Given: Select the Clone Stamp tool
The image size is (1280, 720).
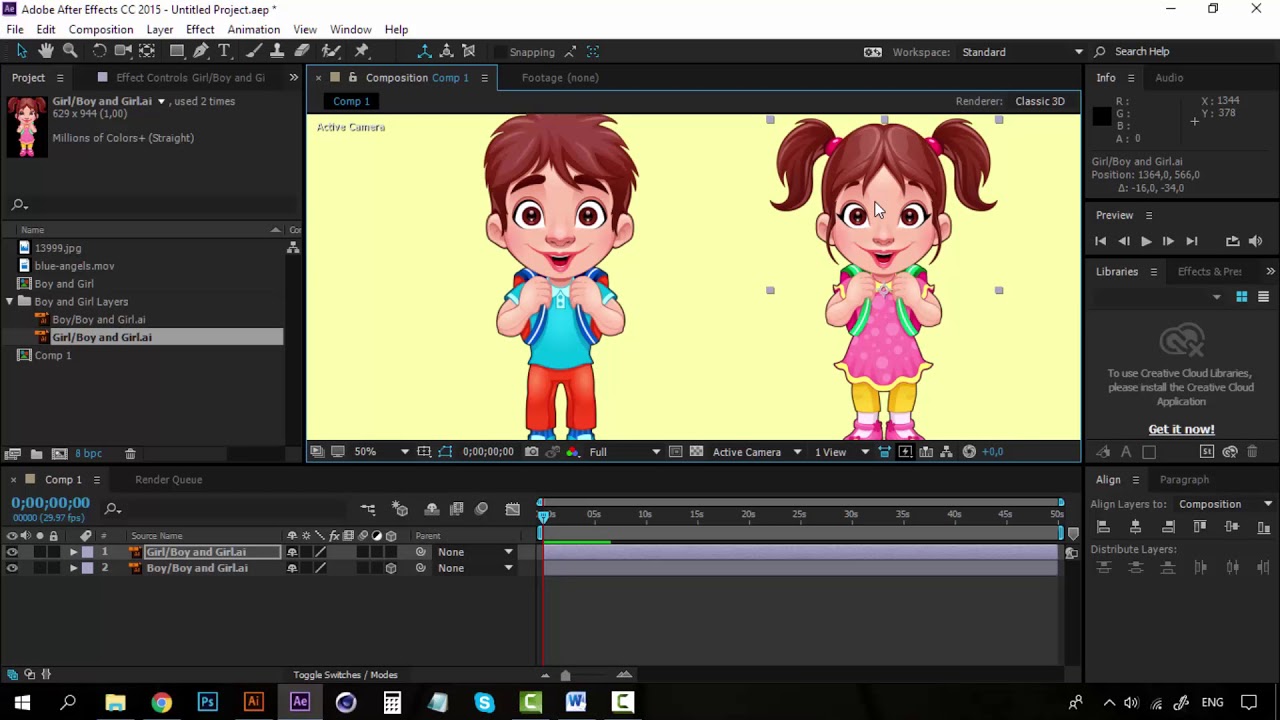Looking at the screenshot, I should click(x=277, y=51).
